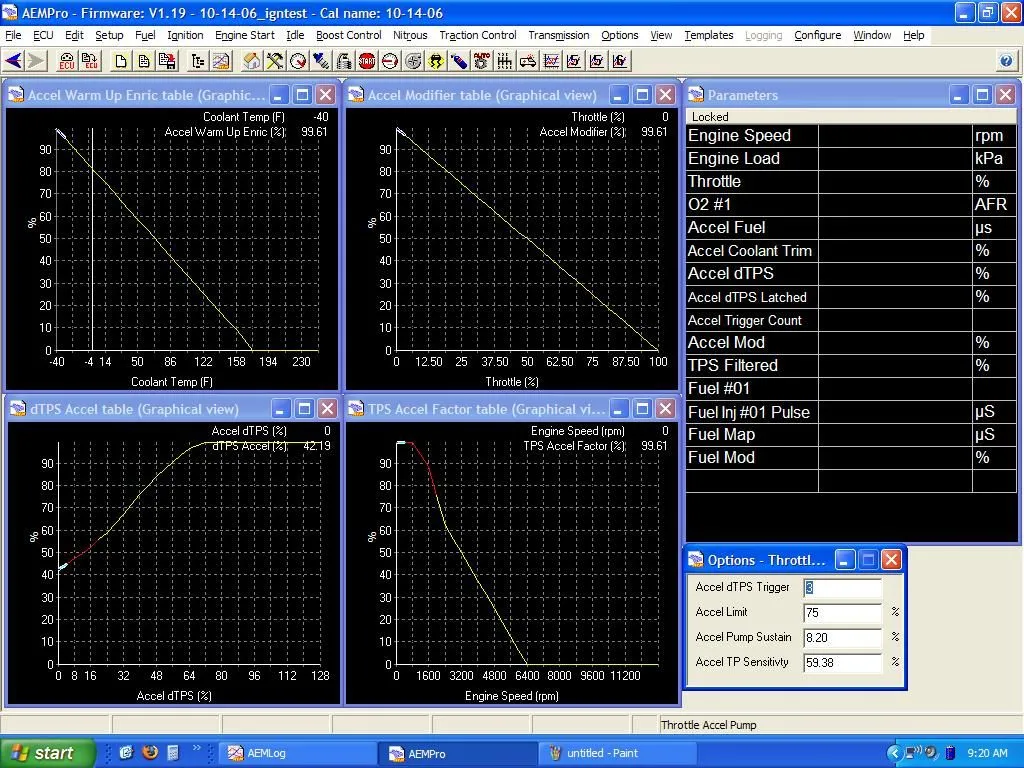Open the Fuel menu
Image resolution: width=1024 pixels, height=768 pixels.
[x=145, y=35]
